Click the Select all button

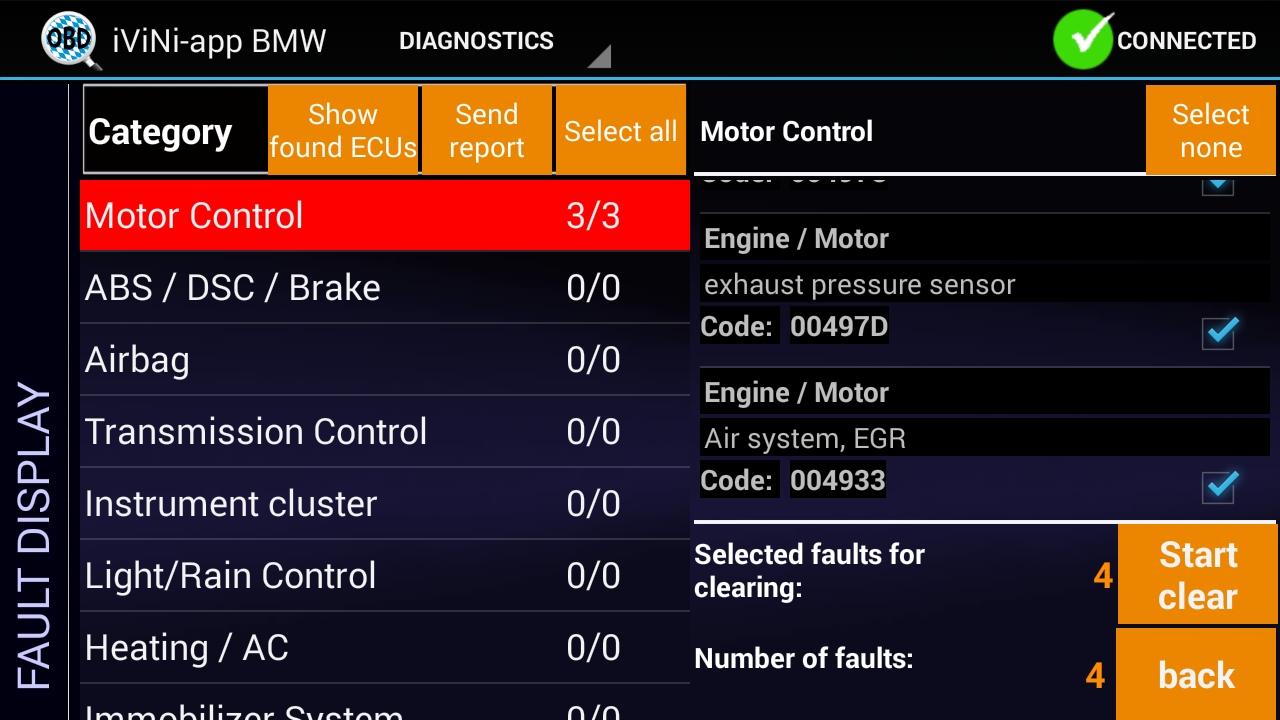(x=620, y=131)
